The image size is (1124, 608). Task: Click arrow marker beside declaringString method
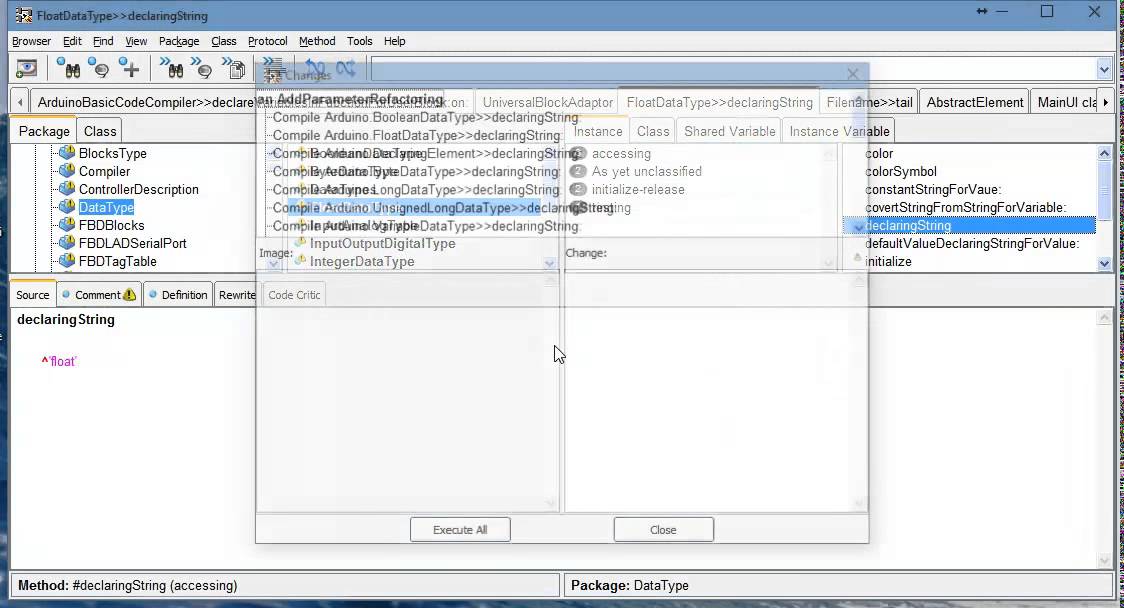coord(858,227)
